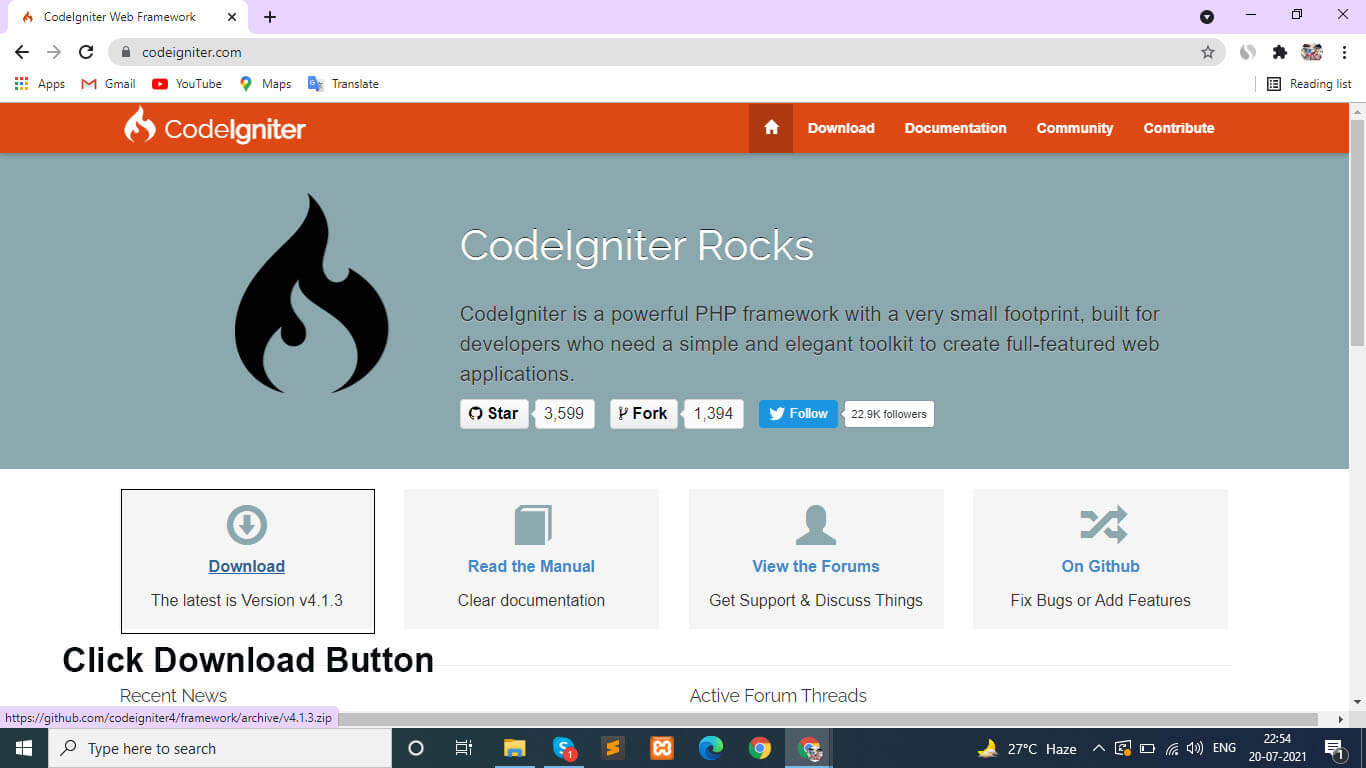
Task: Open YouTube from the bookmarks bar
Action: (186, 84)
